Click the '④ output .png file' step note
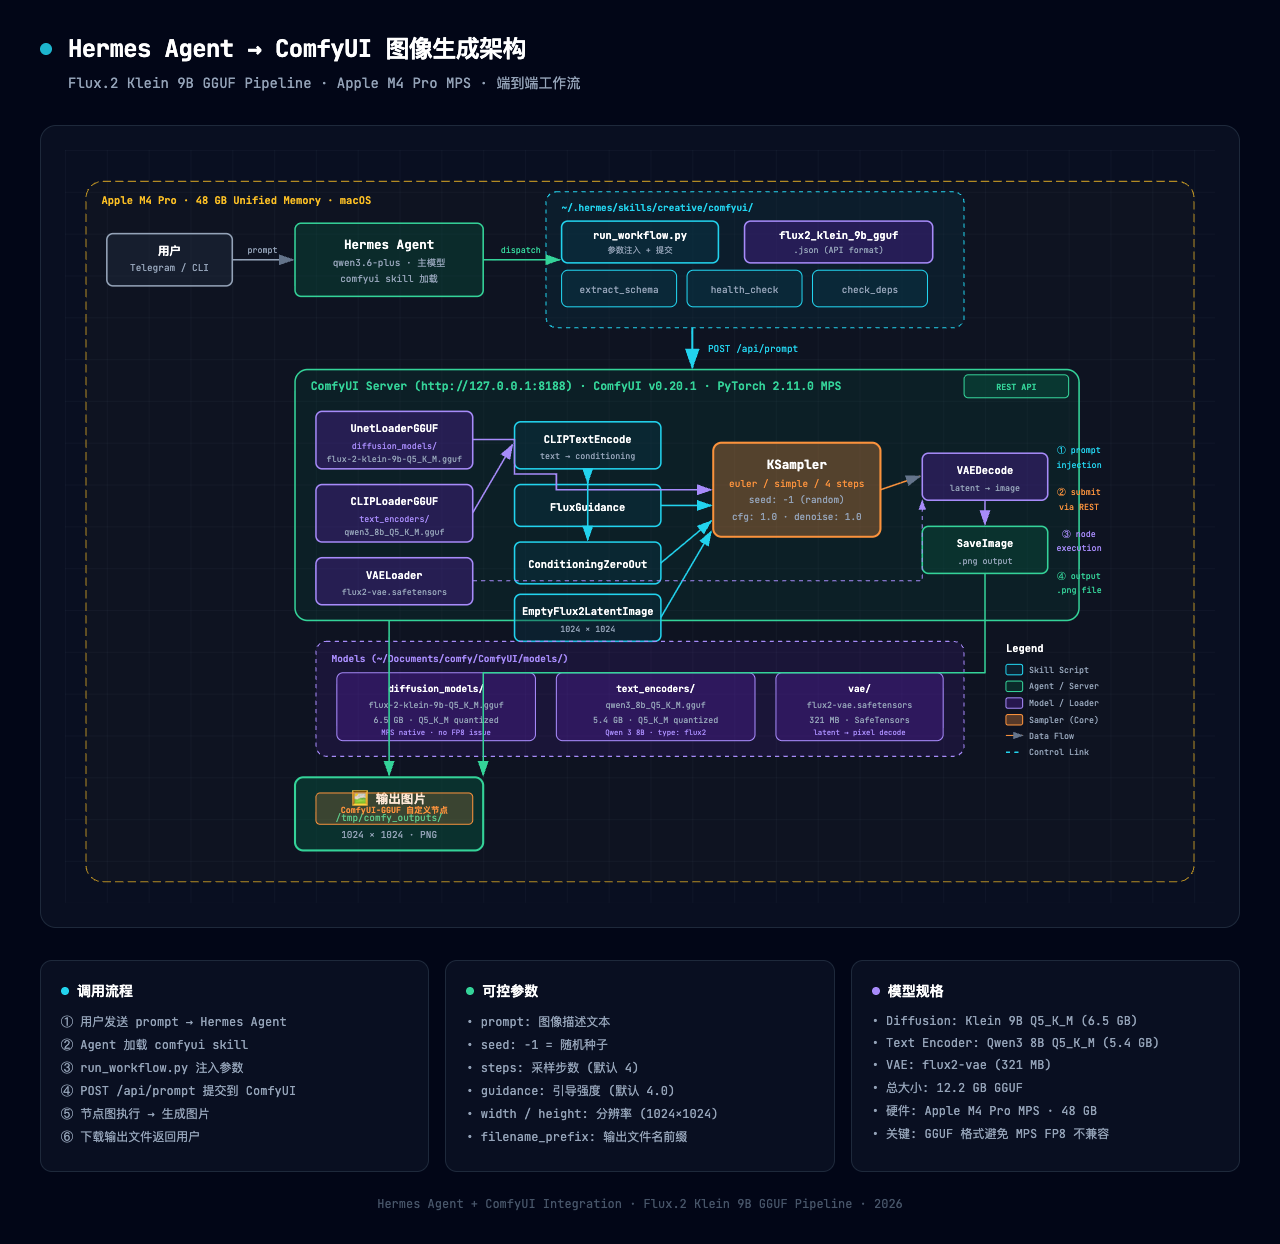Screen dimensions: 1280x1244 (1079, 583)
